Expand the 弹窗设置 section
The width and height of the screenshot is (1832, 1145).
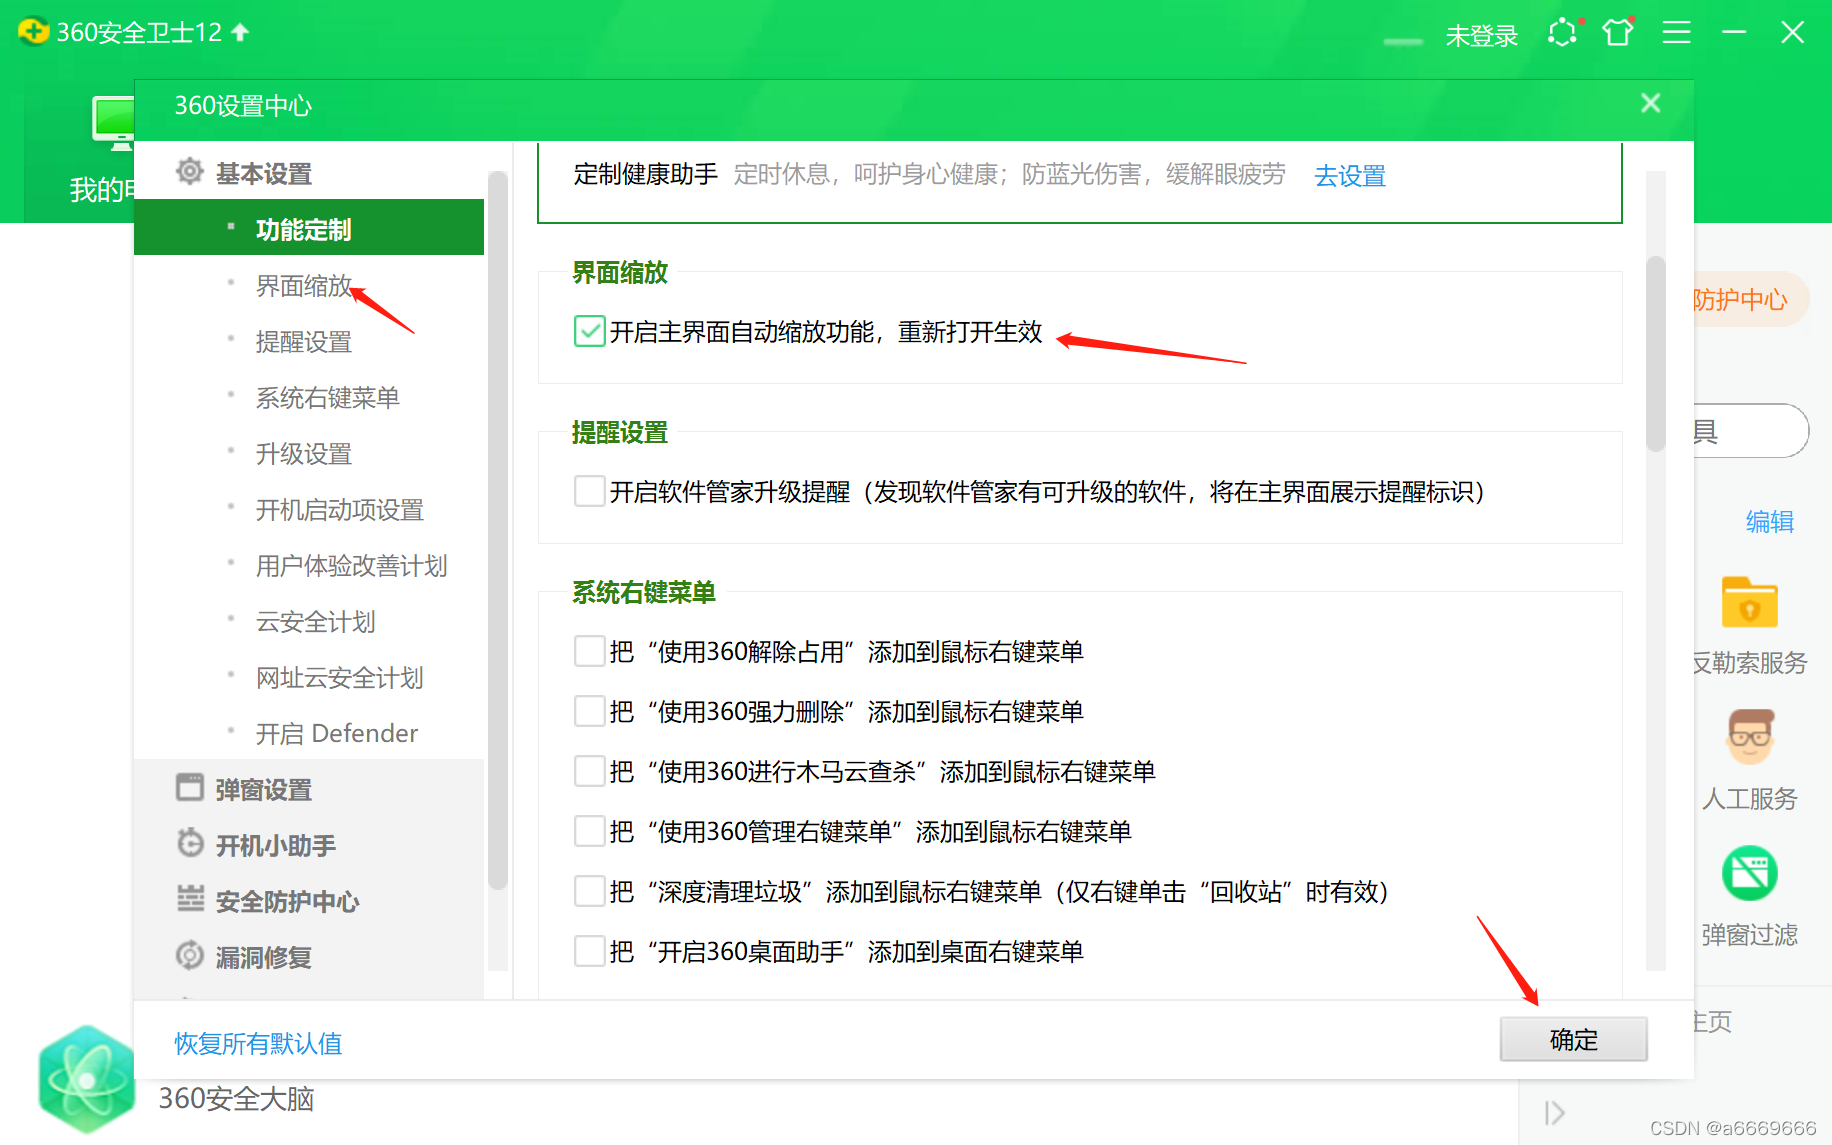pyautogui.click(x=264, y=790)
